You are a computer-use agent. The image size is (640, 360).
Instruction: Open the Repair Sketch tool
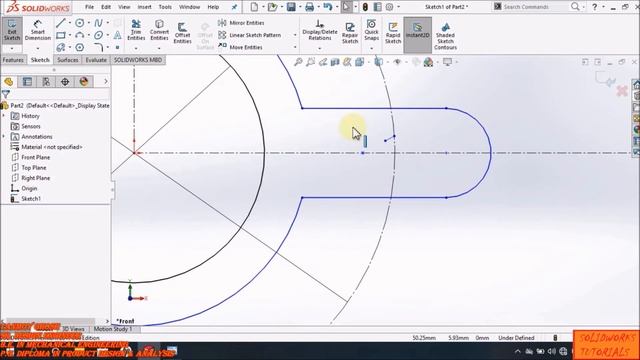pyautogui.click(x=350, y=33)
